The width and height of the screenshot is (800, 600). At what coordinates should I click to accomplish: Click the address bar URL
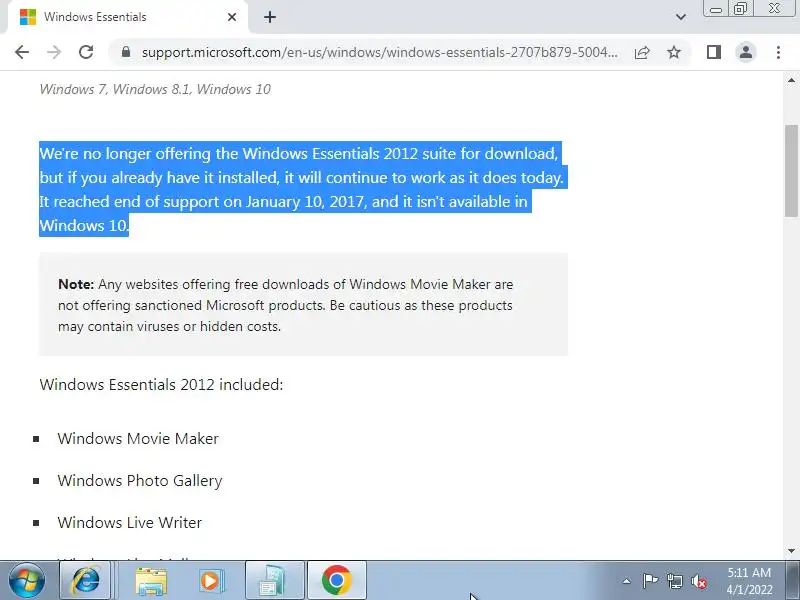click(379, 52)
